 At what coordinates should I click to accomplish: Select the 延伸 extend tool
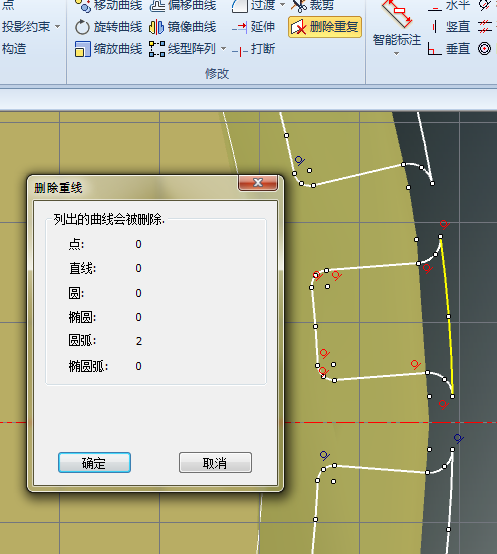pos(253,27)
